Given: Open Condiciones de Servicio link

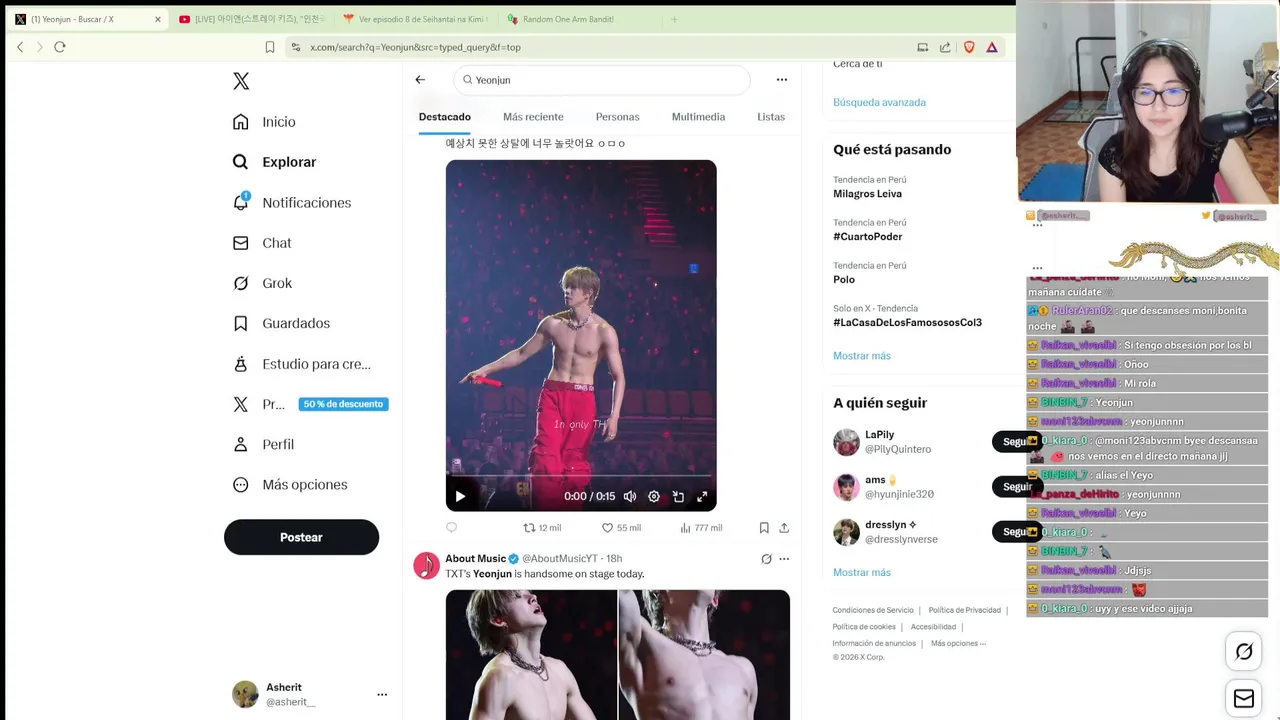Looking at the screenshot, I should click(x=873, y=610).
